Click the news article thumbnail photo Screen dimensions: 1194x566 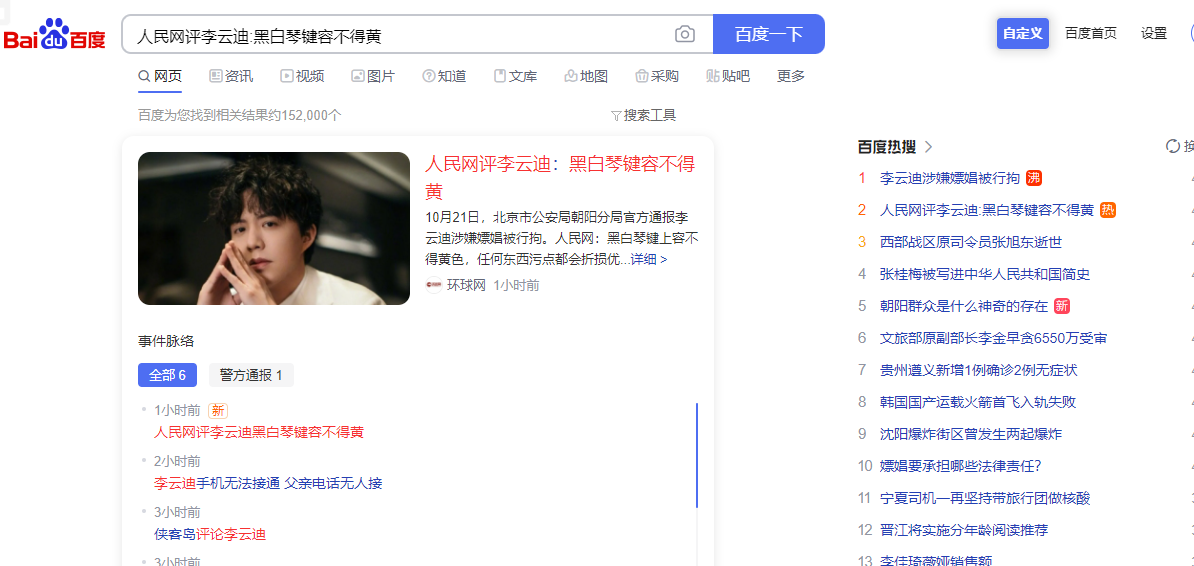point(274,228)
